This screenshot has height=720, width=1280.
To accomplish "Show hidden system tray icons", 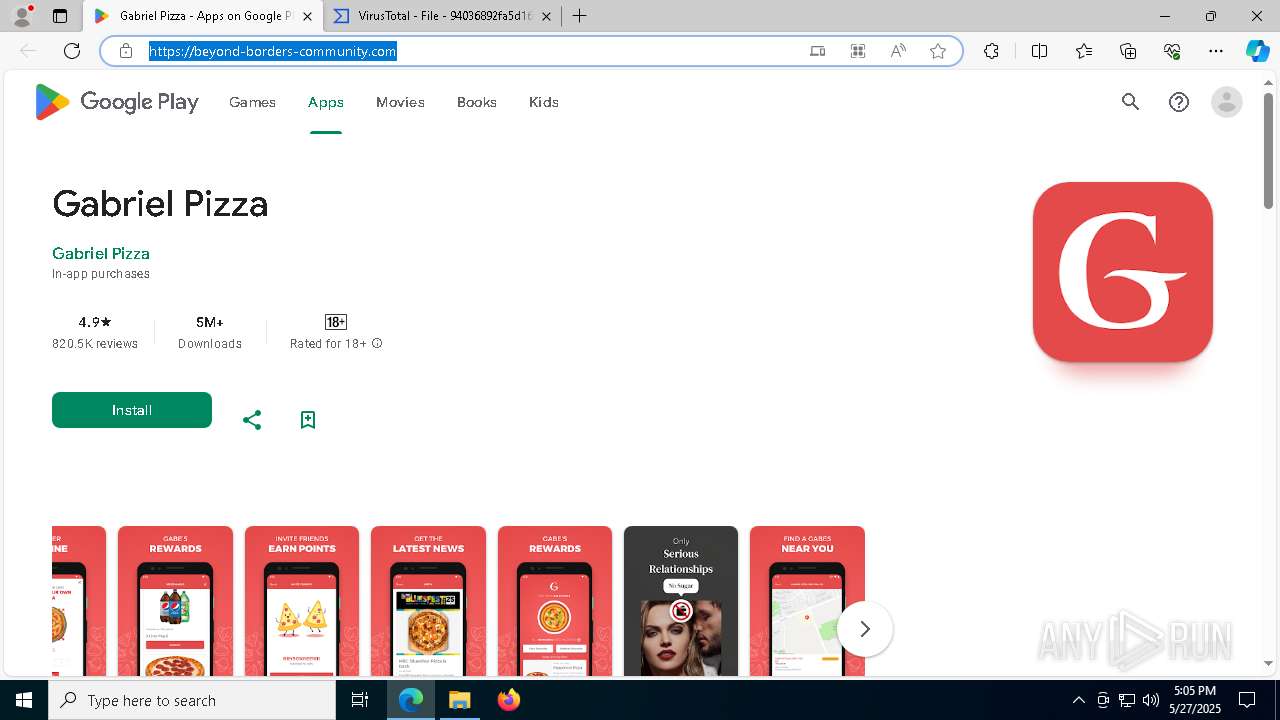I will (x=1078, y=700).
